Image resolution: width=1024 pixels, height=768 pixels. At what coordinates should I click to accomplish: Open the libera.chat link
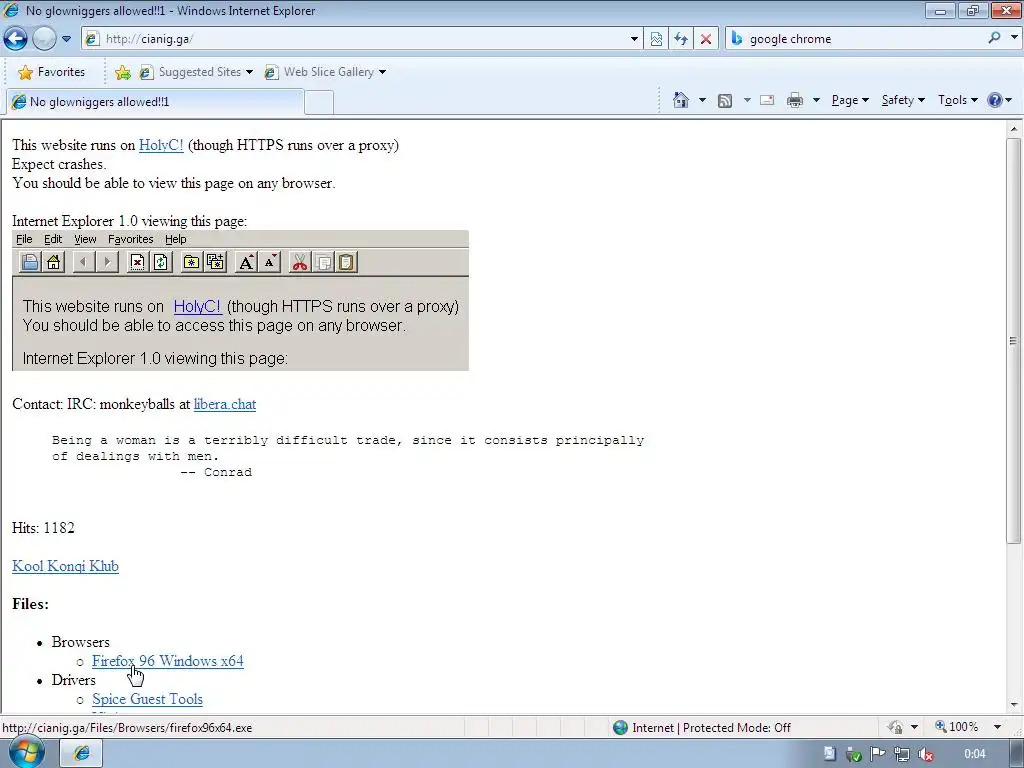click(x=225, y=404)
